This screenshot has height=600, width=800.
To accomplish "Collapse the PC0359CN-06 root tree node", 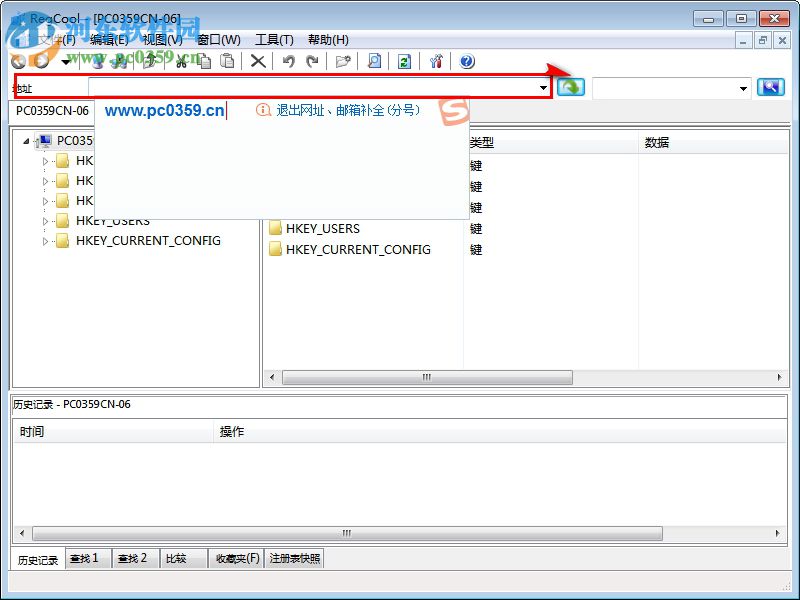I will coord(26,141).
